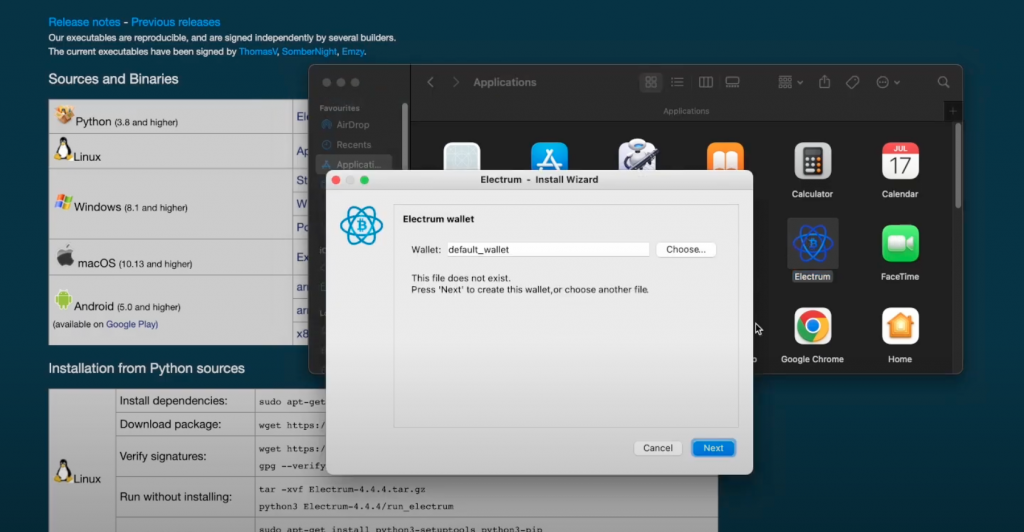Click into the Wallet name field
Viewport: 1024px width, 532px height.
coord(548,249)
